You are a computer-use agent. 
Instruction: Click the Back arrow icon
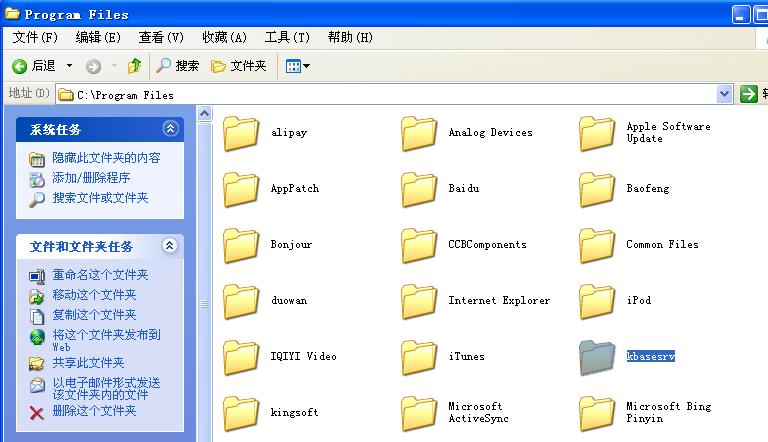(x=20, y=66)
